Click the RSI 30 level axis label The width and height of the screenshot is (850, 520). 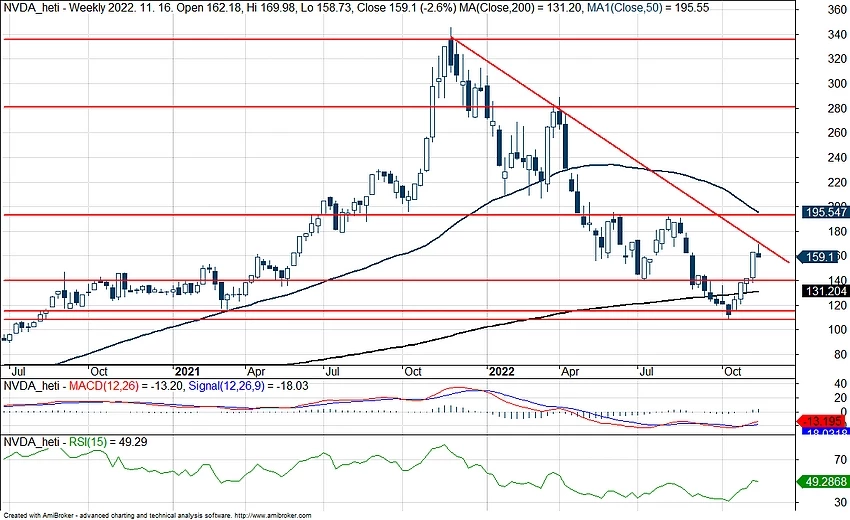tap(840, 502)
